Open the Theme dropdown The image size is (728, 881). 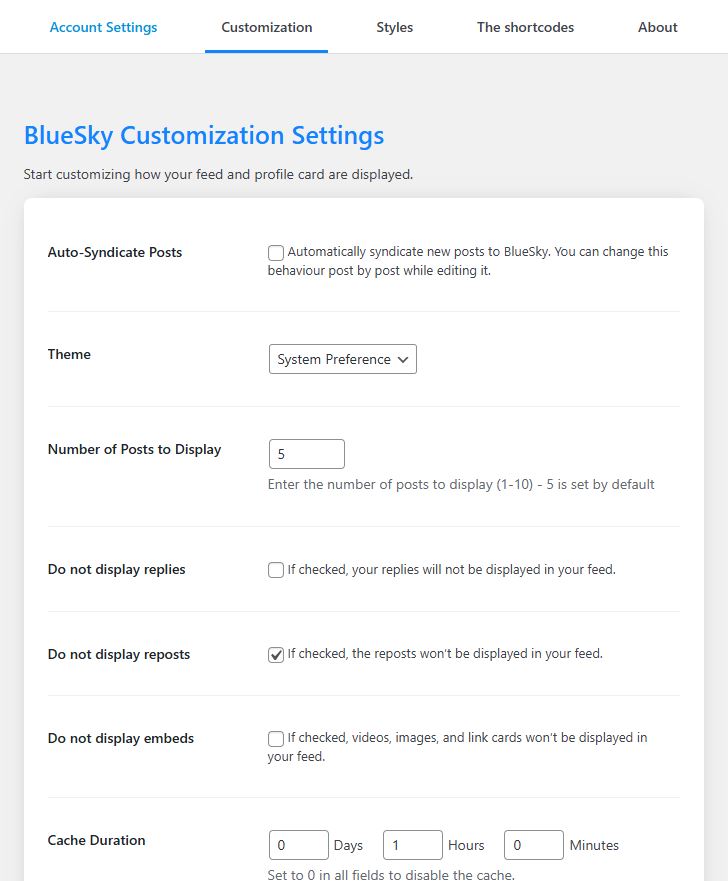point(342,359)
